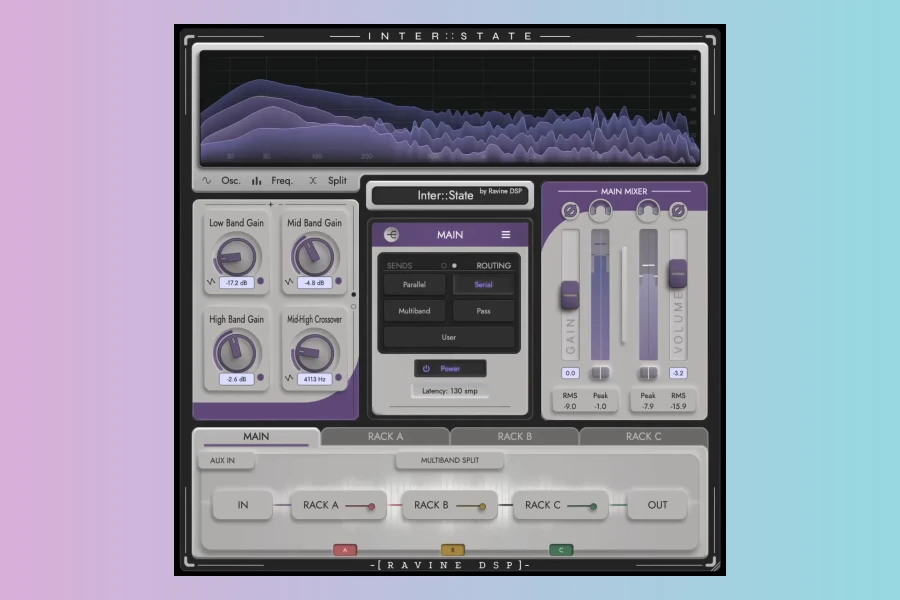Click the yellow B rack tag
The height and width of the screenshot is (600, 900).
[x=453, y=550]
